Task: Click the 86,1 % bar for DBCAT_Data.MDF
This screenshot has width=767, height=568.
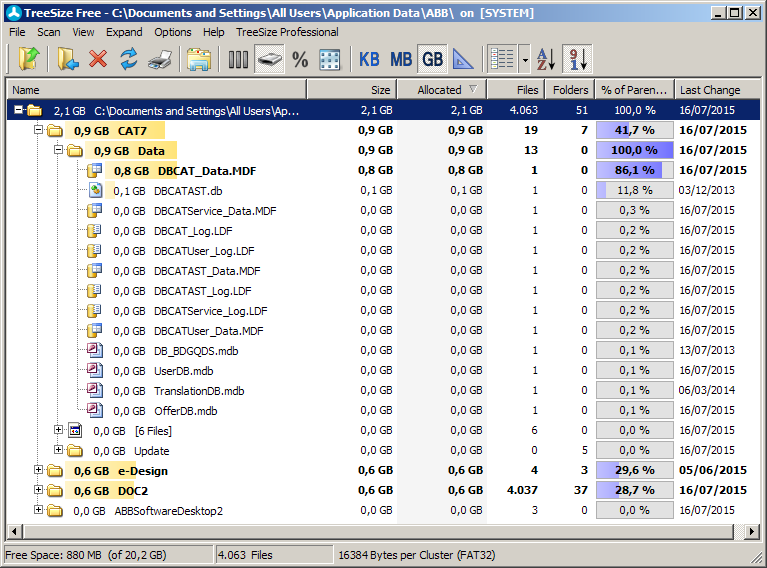Action: coord(634,170)
